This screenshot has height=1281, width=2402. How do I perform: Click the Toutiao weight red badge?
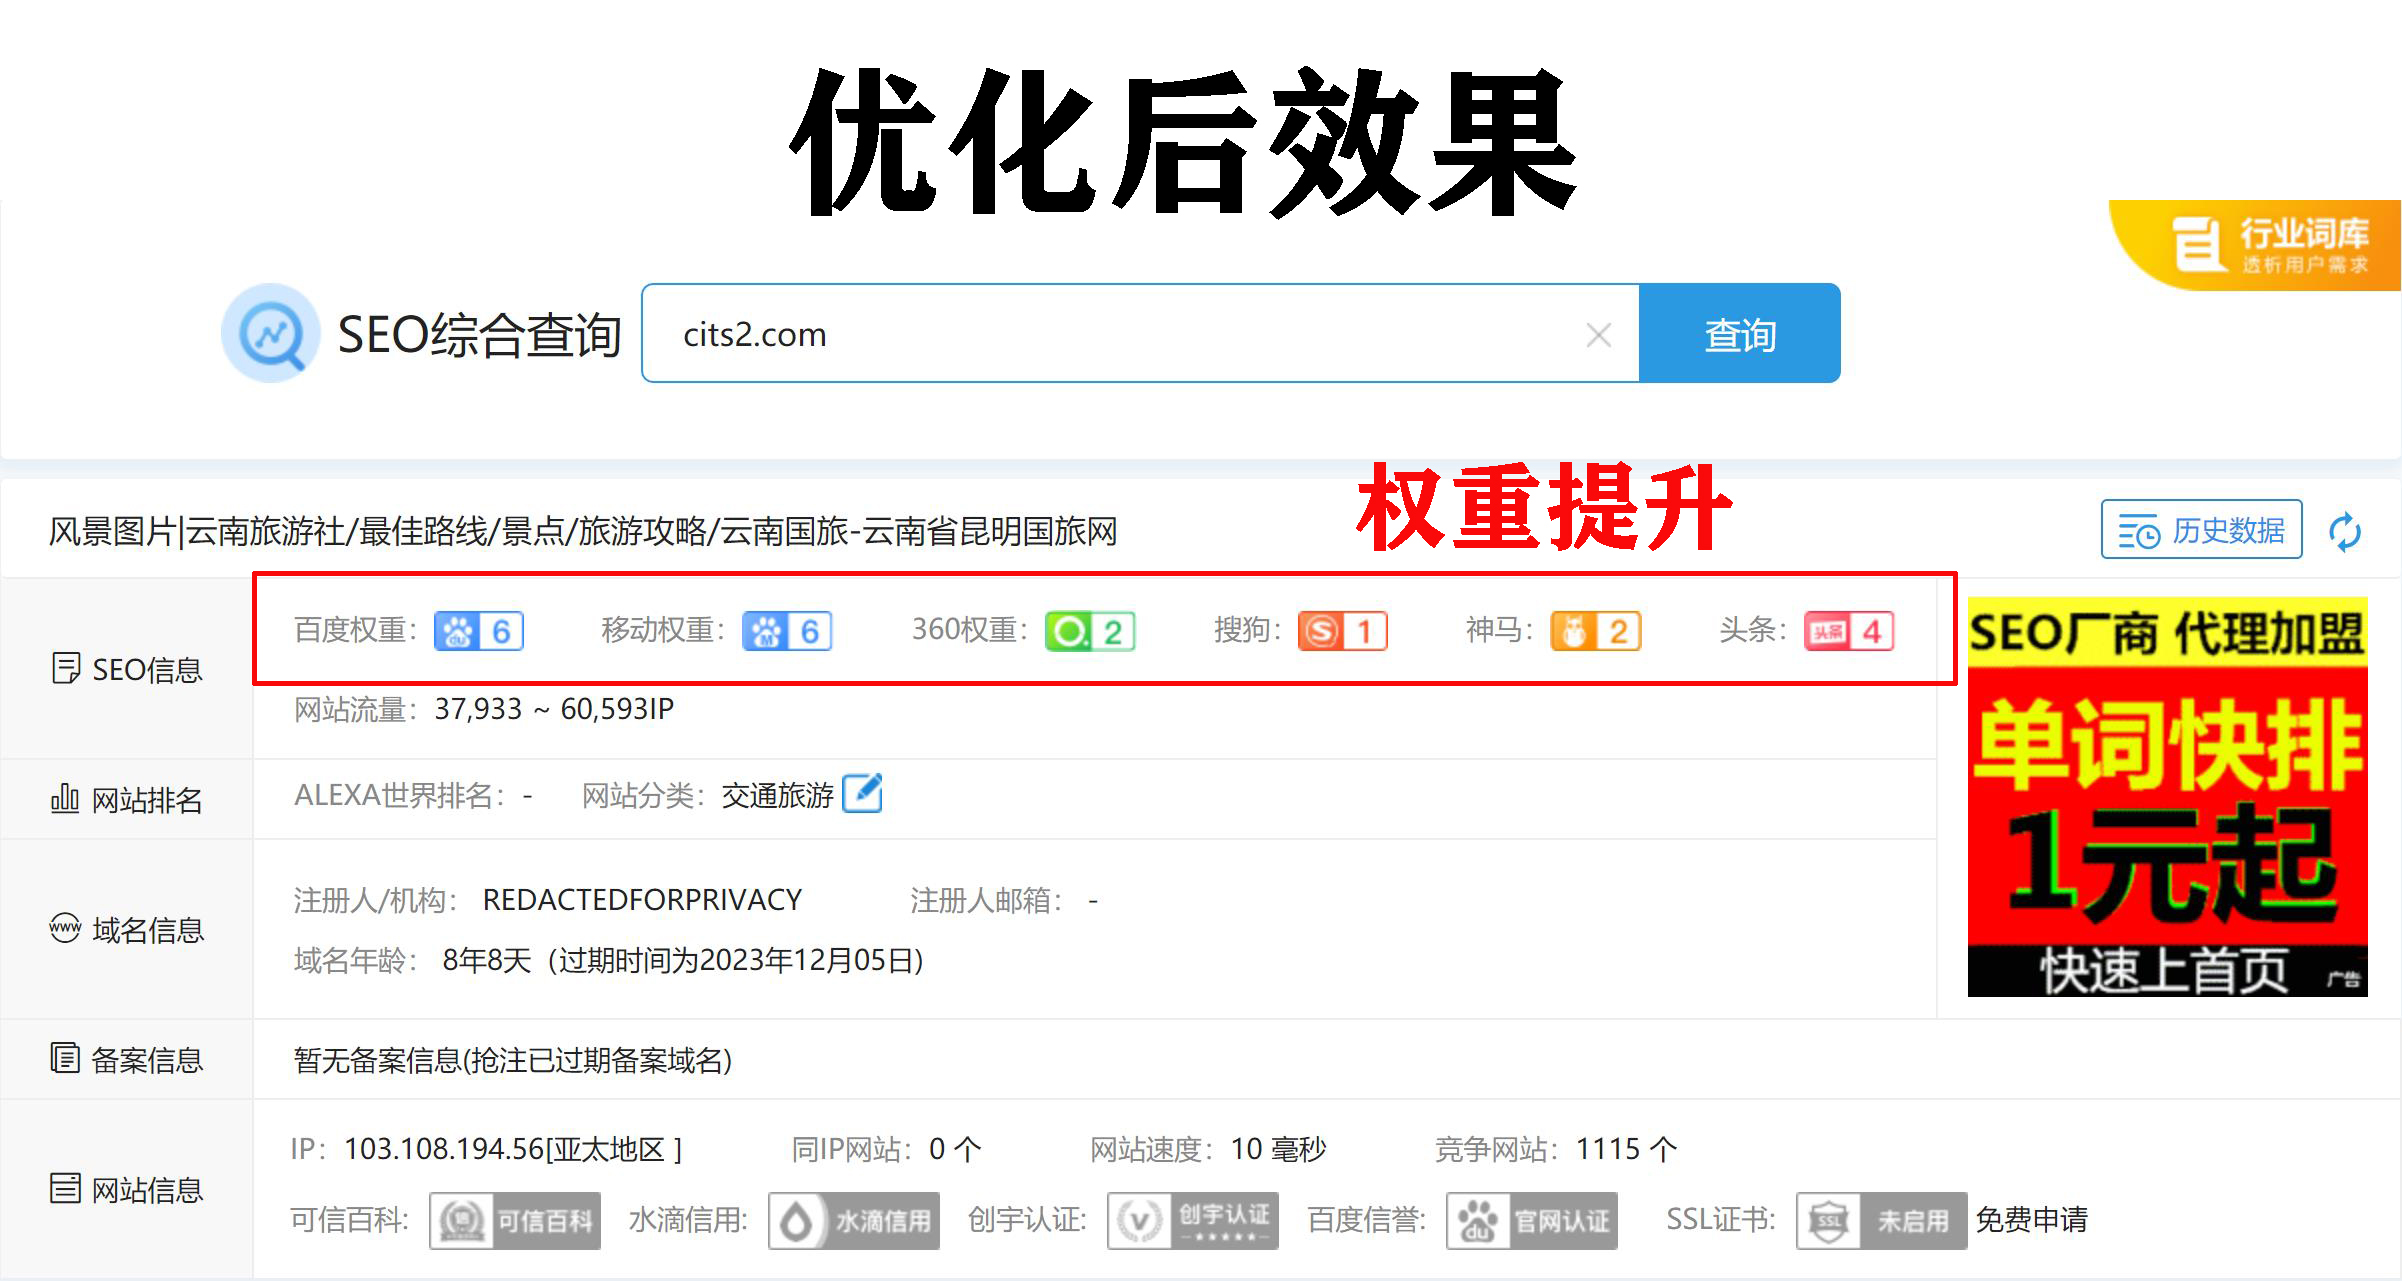coord(1848,631)
